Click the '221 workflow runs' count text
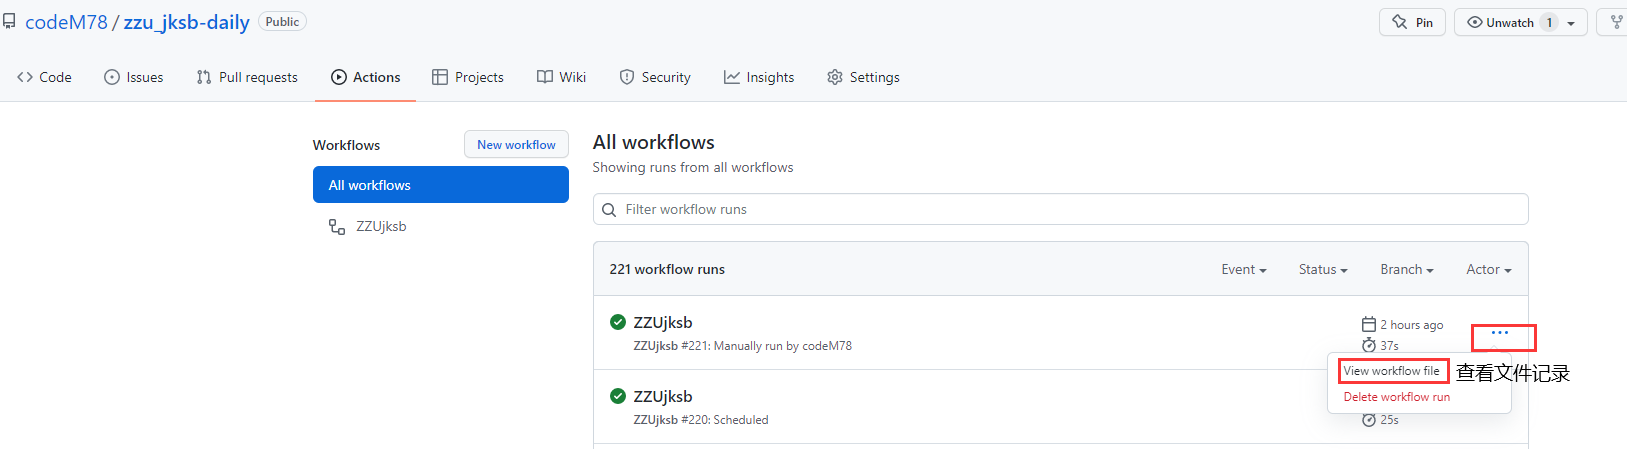 click(x=667, y=269)
